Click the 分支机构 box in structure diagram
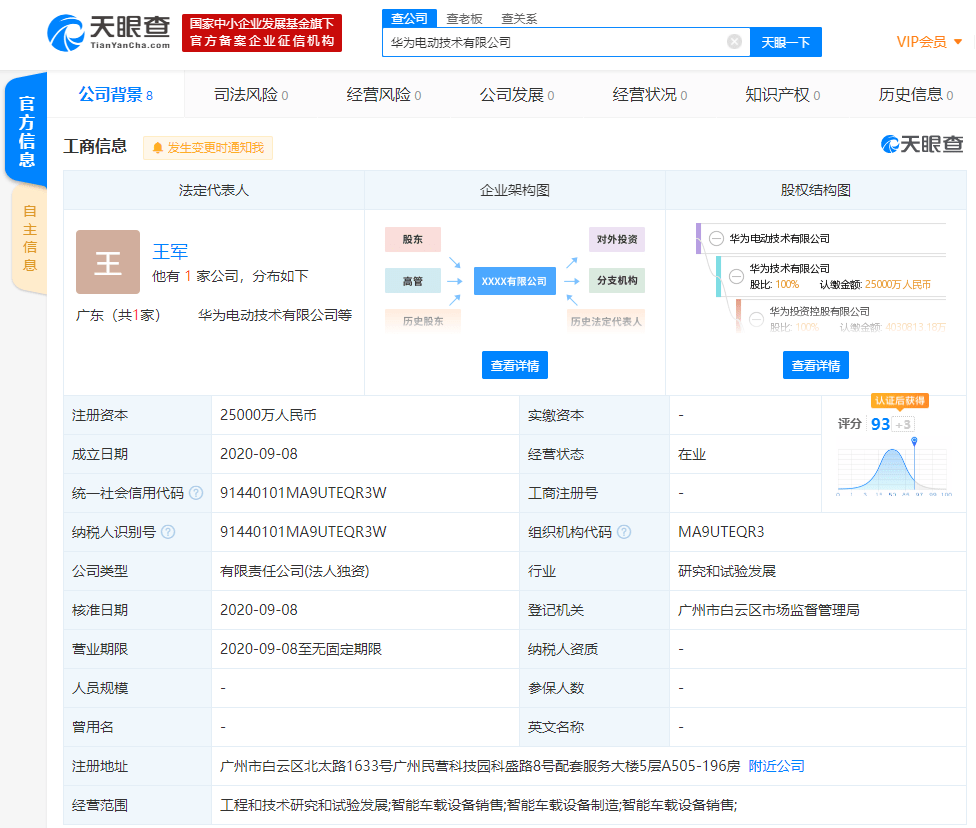 [x=617, y=280]
